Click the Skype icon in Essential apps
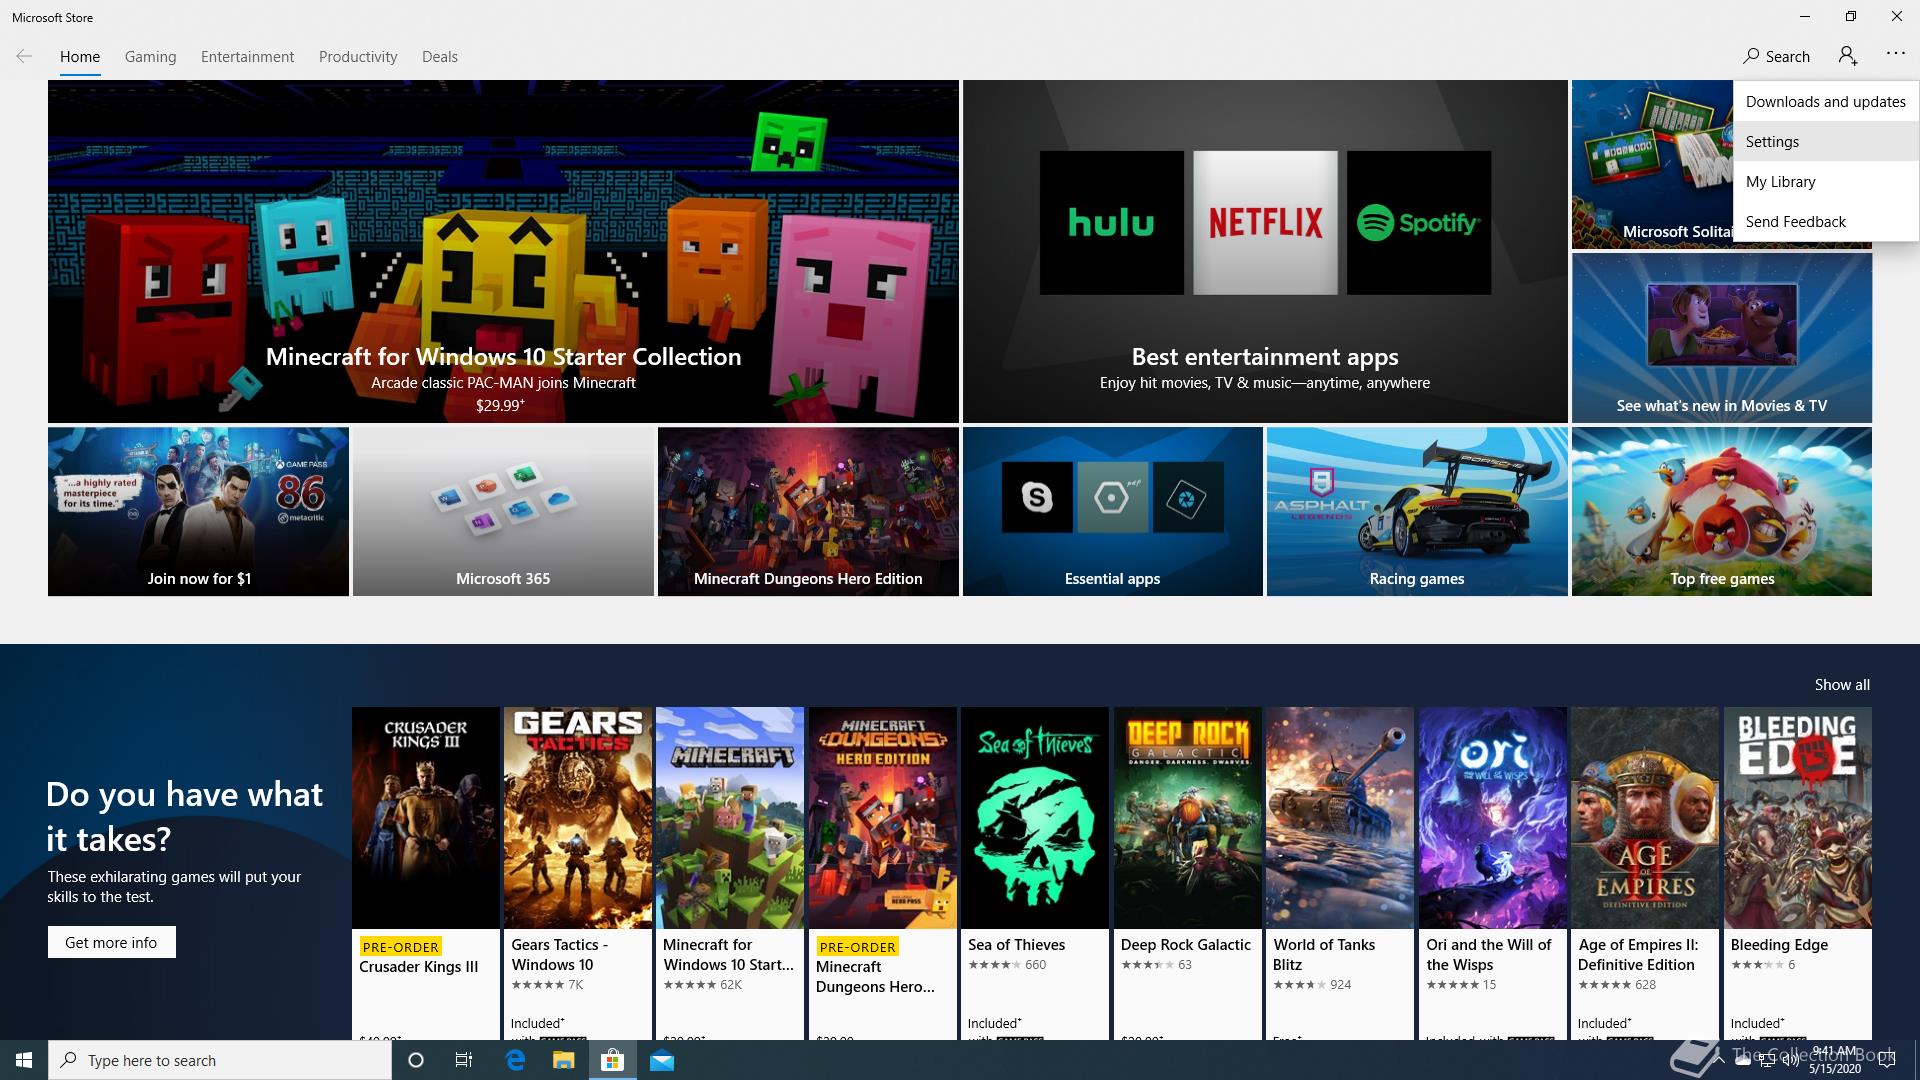This screenshot has height=1080, width=1920. (x=1037, y=497)
